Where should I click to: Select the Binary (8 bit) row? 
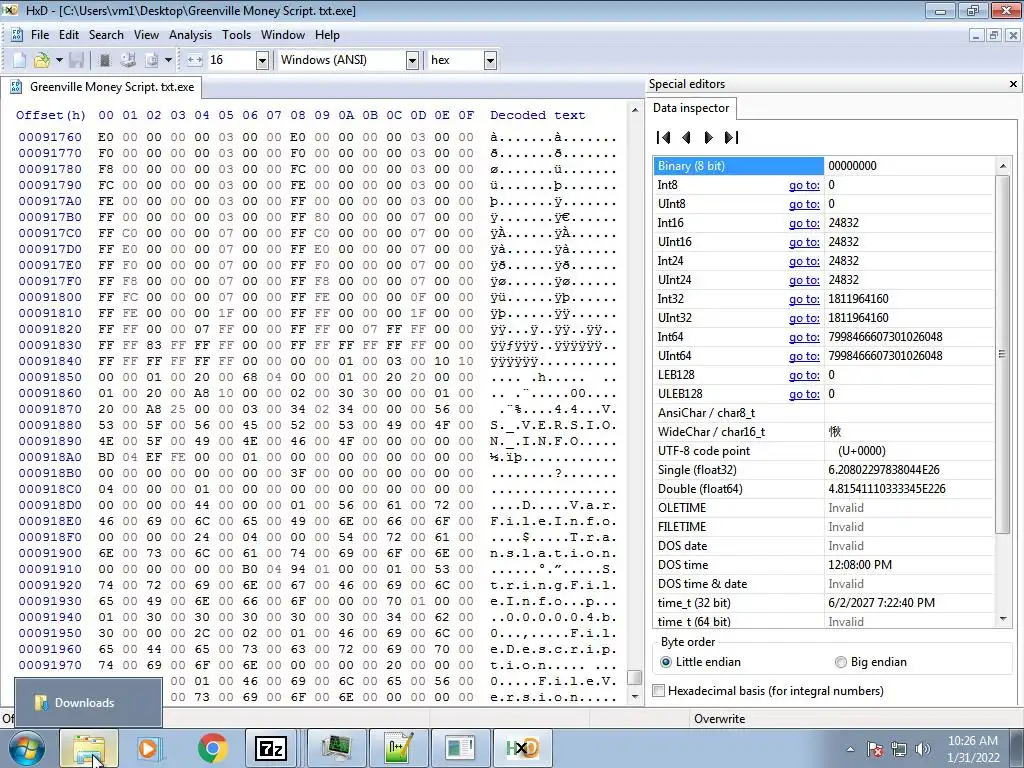tap(824, 166)
